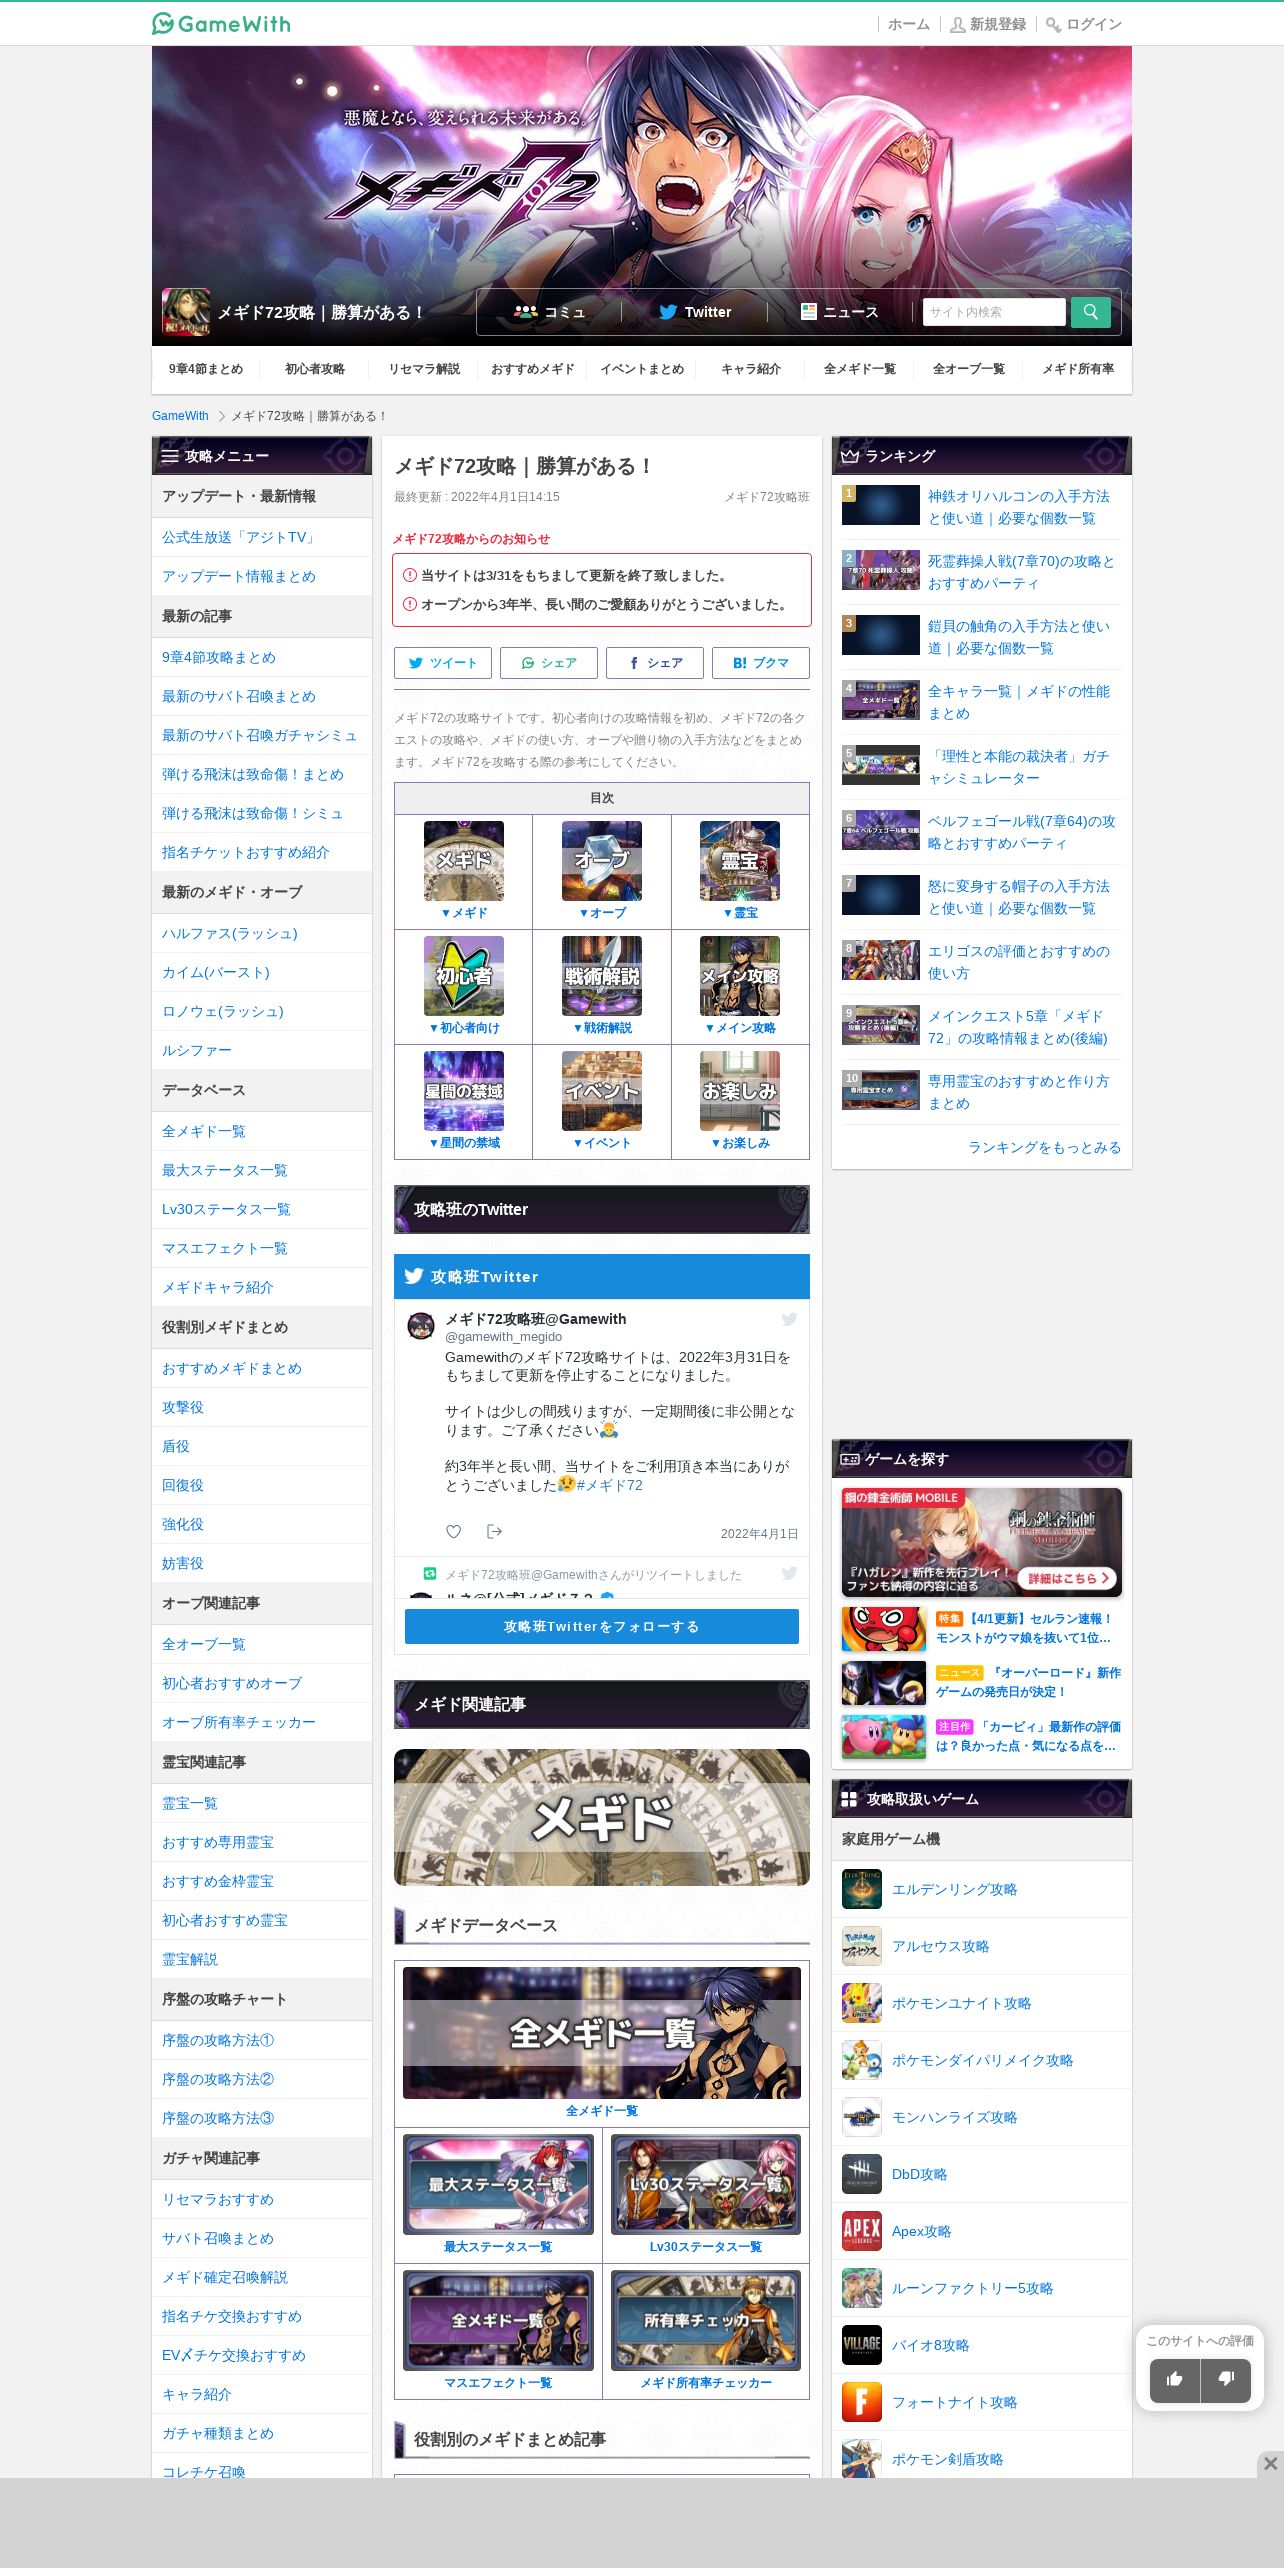
Task: Open the エルデンリング攻略 link
Action: pos(954,1889)
